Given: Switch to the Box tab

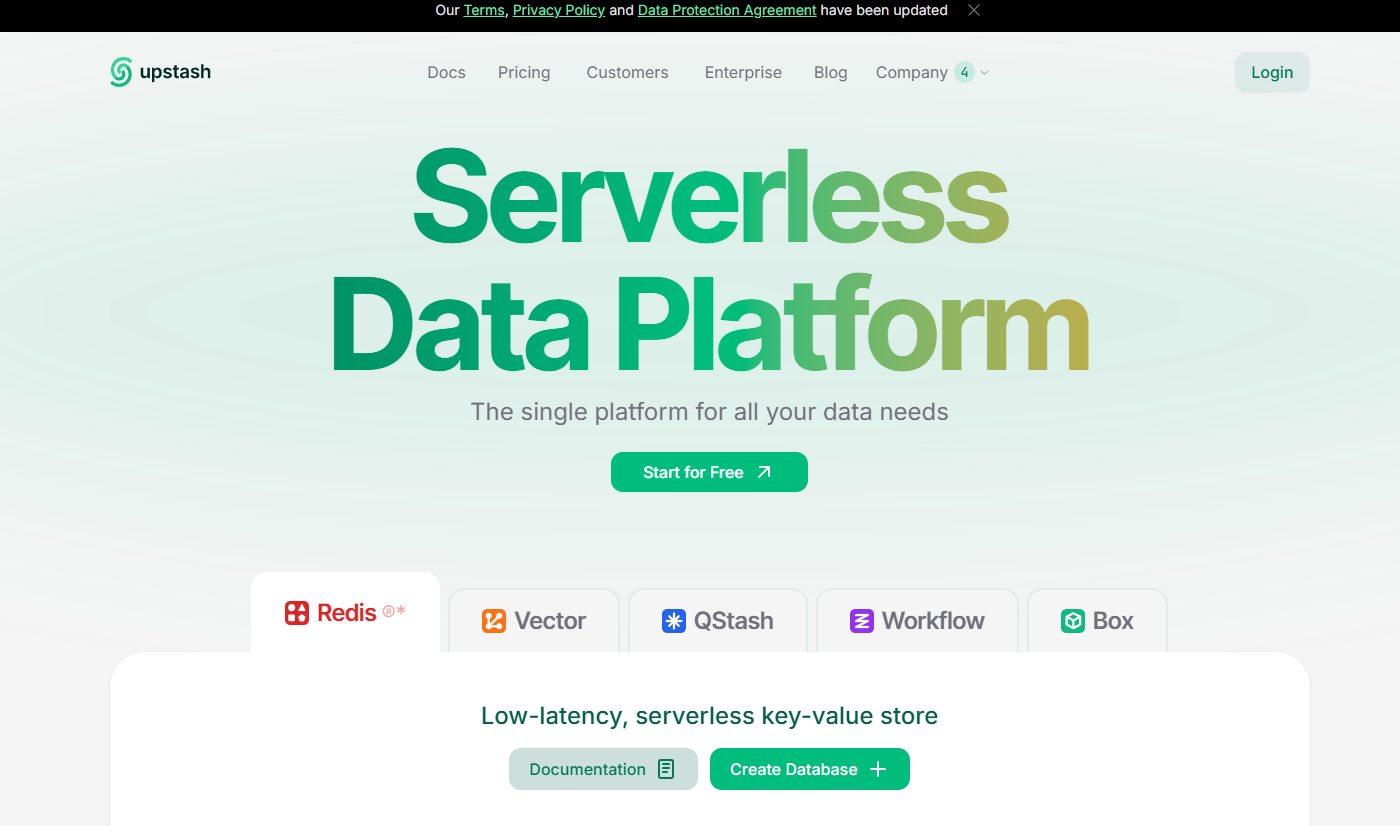Looking at the screenshot, I should tap(1097, 620).
